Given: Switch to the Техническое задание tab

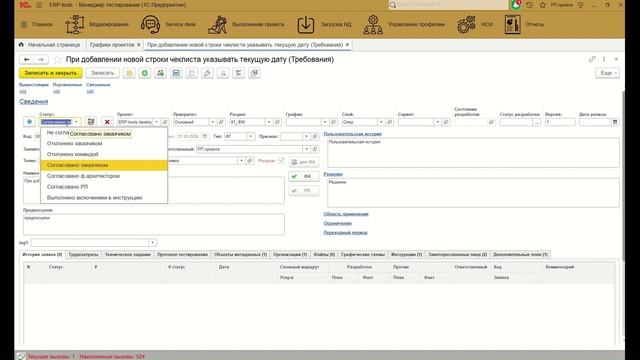Looking at the screenshot, I should pos(128,254).
